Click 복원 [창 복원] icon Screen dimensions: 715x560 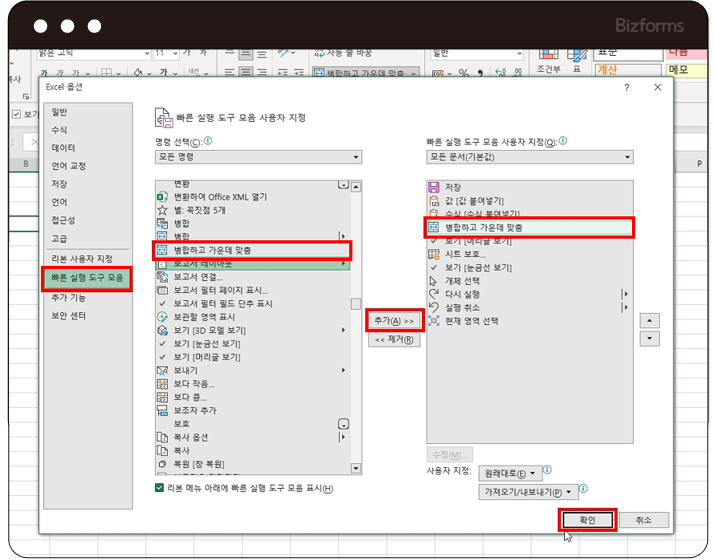pyautogui.click(x=162, y=464)
